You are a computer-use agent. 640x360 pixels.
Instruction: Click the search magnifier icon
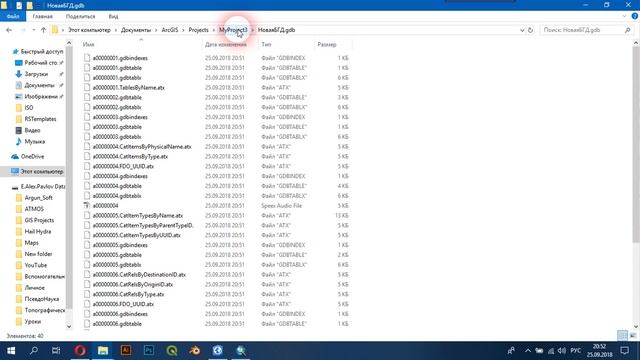pyautogui.click(x=628, y=30)
